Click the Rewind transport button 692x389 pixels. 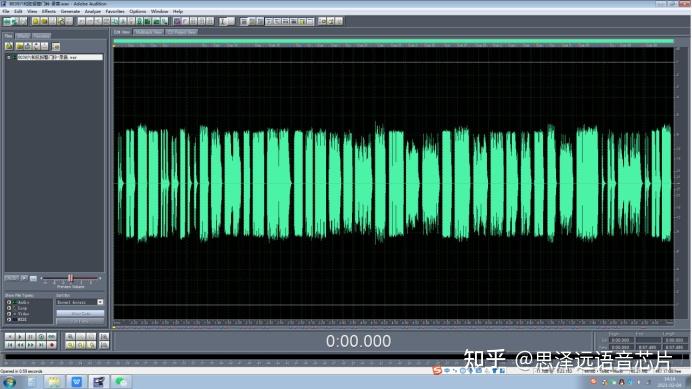click(20, 345)
